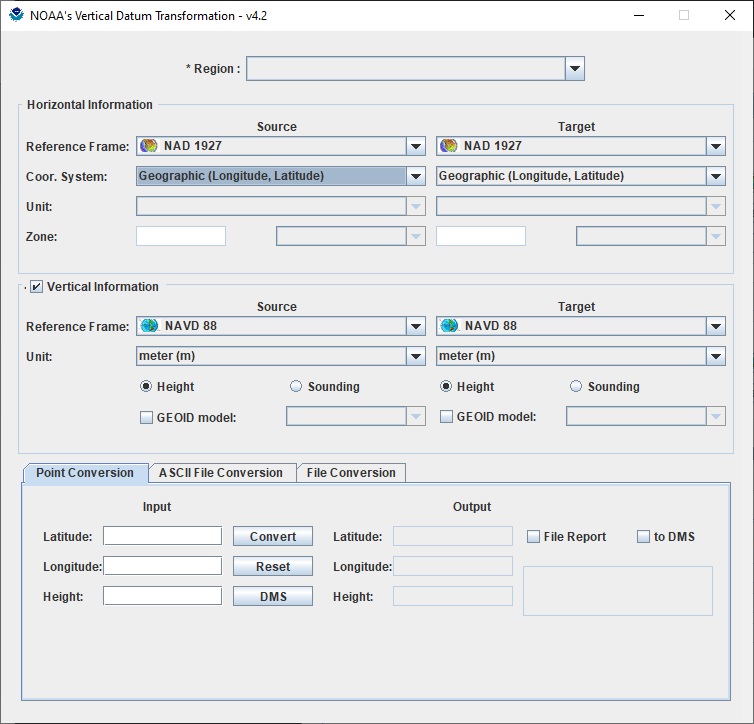
Task: Focus the input Longitude field
Action: [163, 566]
